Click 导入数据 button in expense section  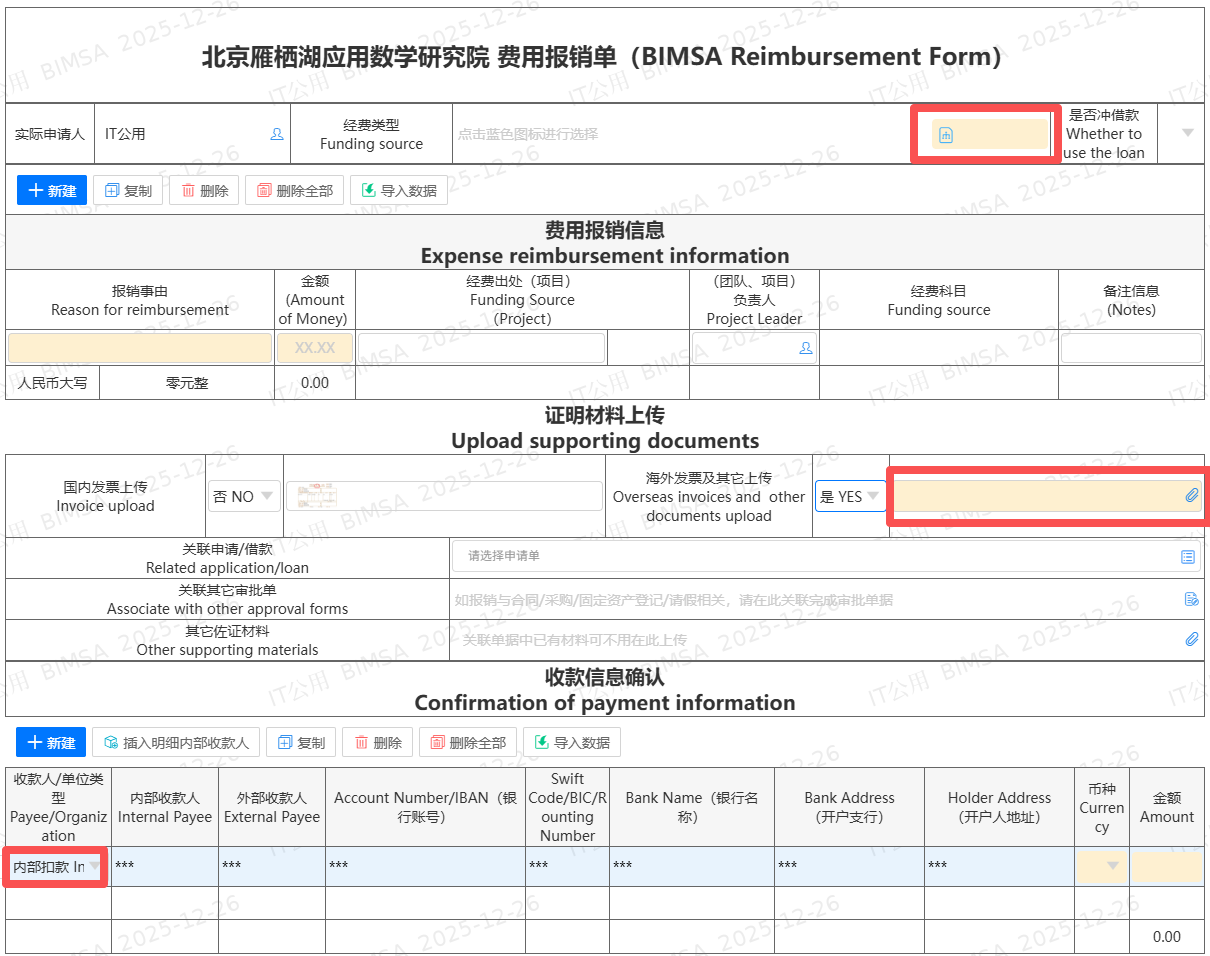click(398, 190)
